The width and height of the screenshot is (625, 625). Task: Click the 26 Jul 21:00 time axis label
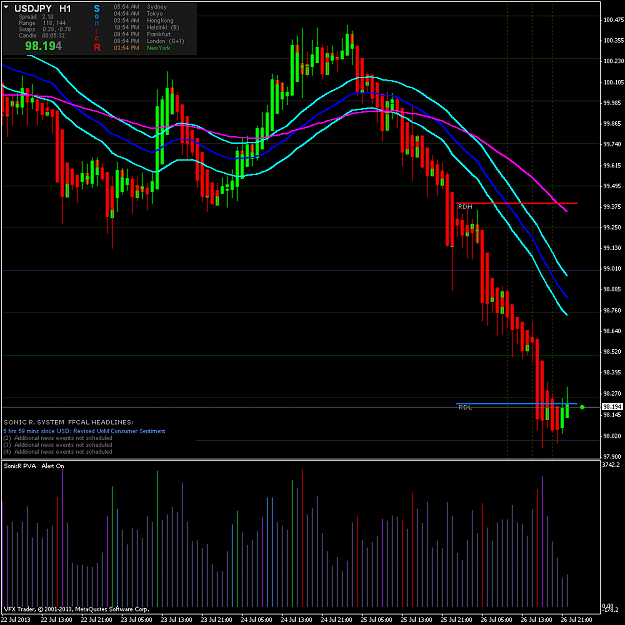click(576, 620)
